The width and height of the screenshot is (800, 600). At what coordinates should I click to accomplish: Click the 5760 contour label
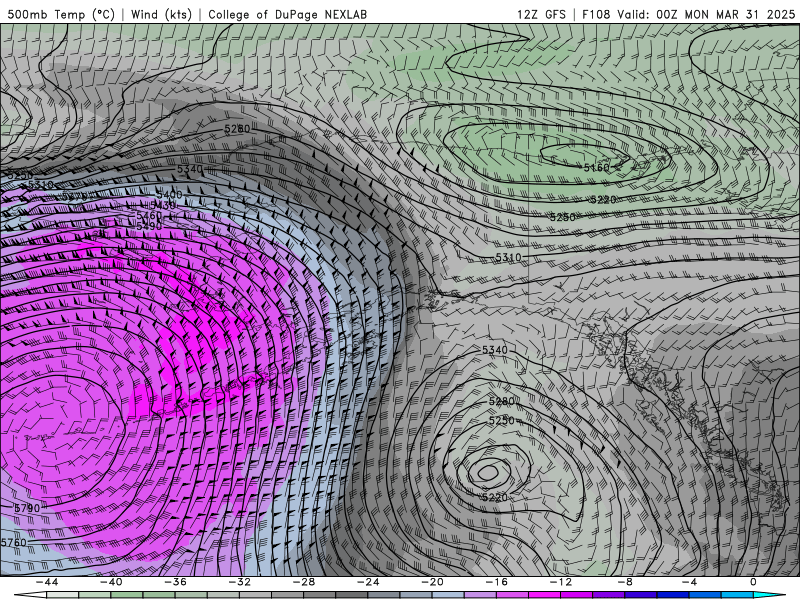[14, 542]
